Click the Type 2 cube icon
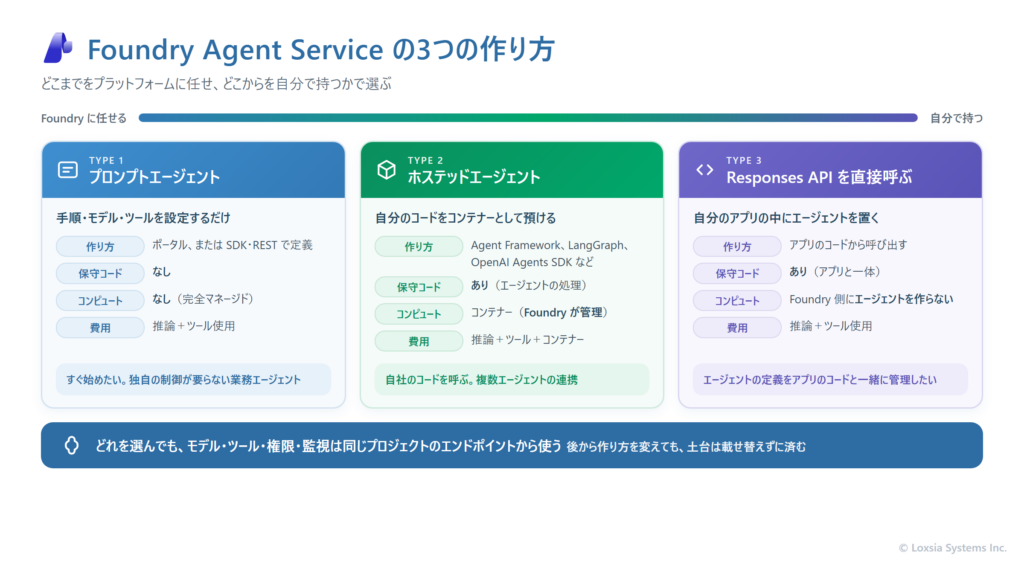Screen dimensions: 1024x563 click(x=387, y=170)
